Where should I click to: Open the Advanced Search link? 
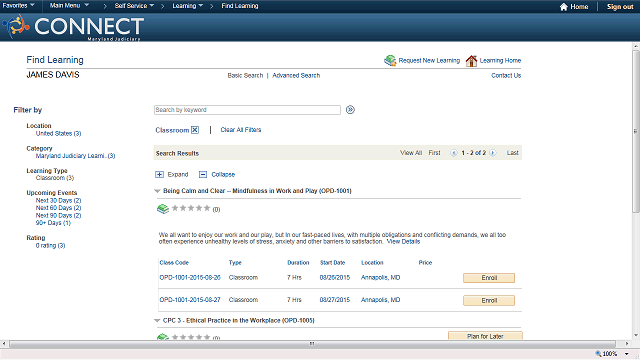(296, 76)
